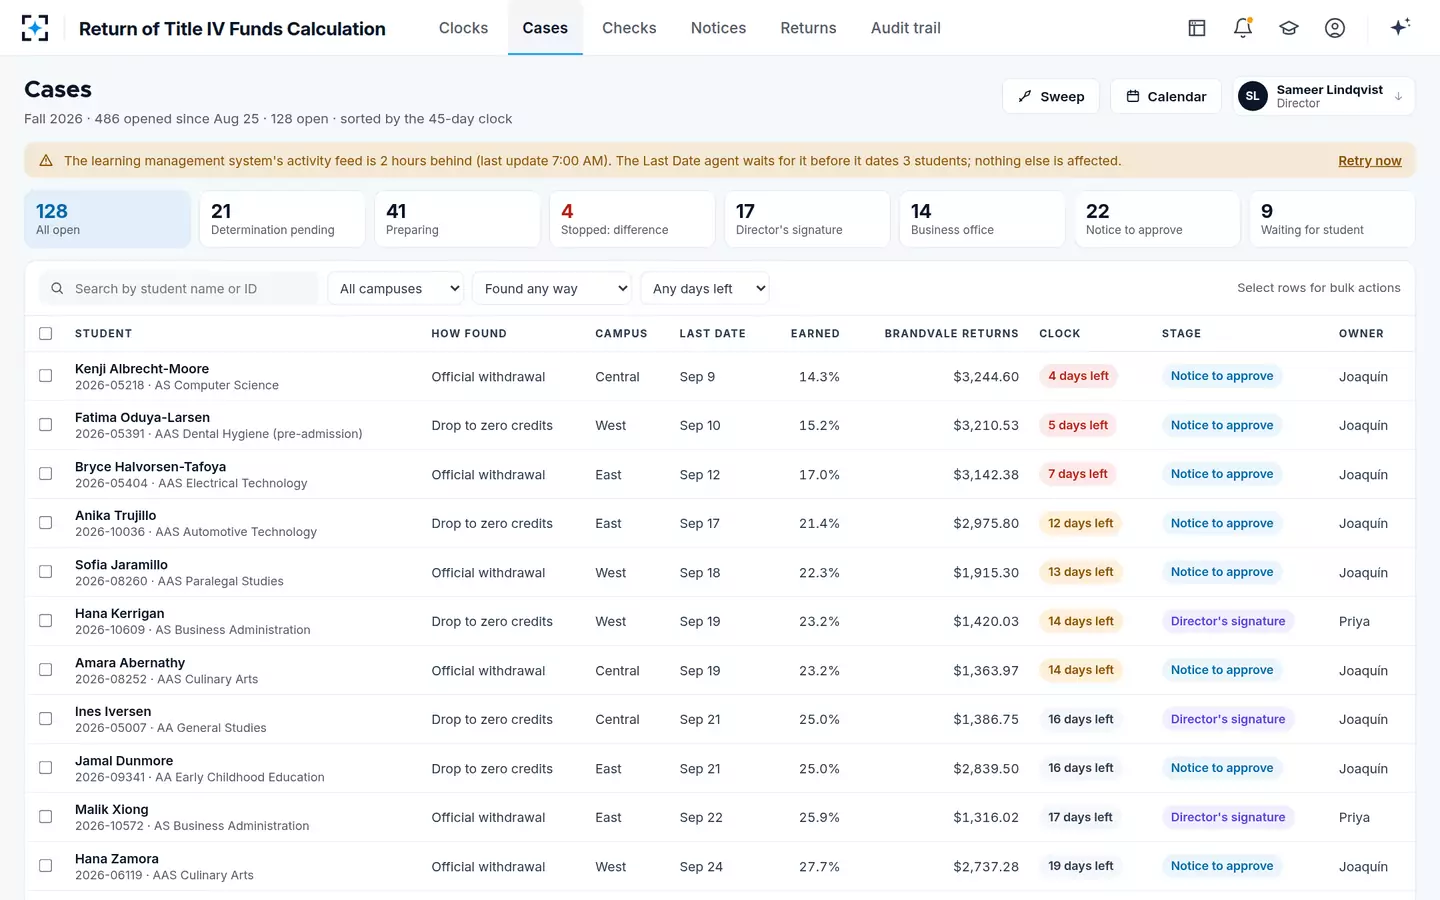Switch to the Returns tab
1440x900 pixels.
[808, 28]
